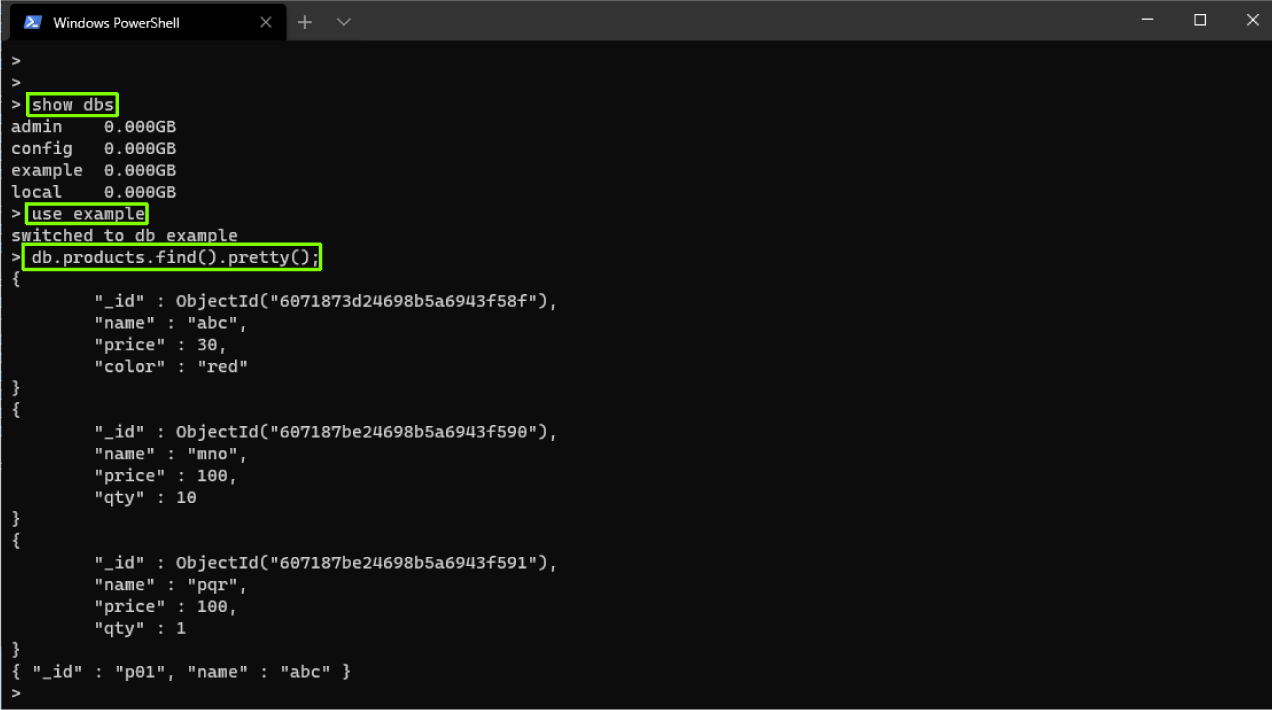Screen dimensions: 1272x710
Task: Click the '"color" : "red"' line
Action: coord(171,367)
